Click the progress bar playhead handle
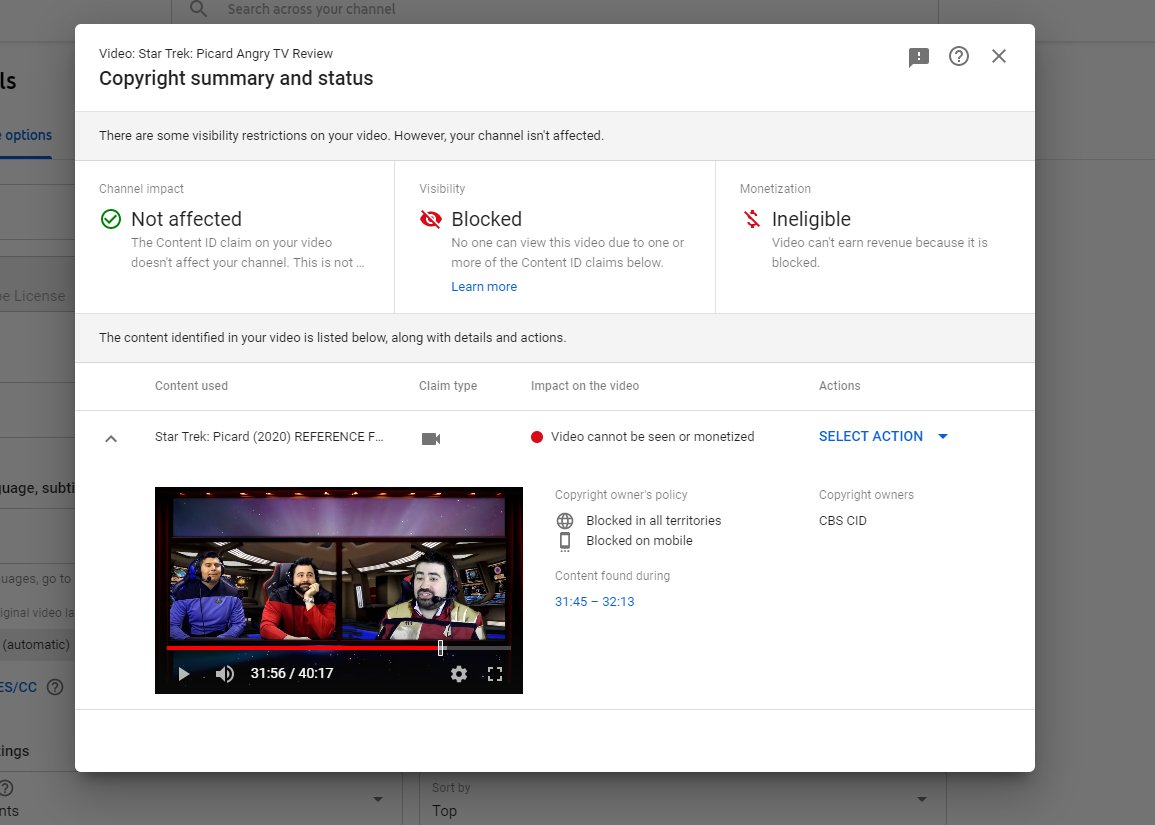This screenshot has height=825, width=1155. pos(440,647)
